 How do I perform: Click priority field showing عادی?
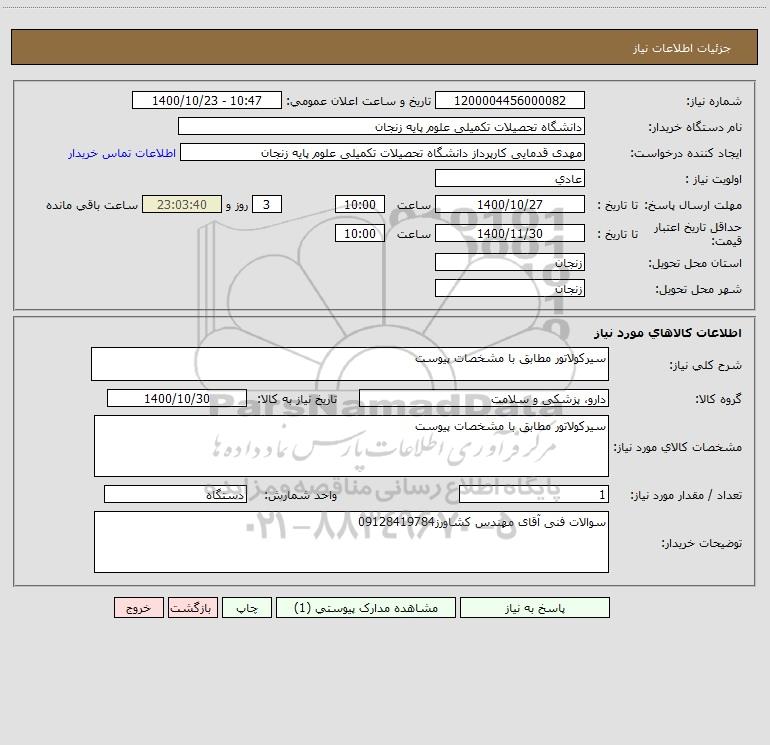click(510, 178)
